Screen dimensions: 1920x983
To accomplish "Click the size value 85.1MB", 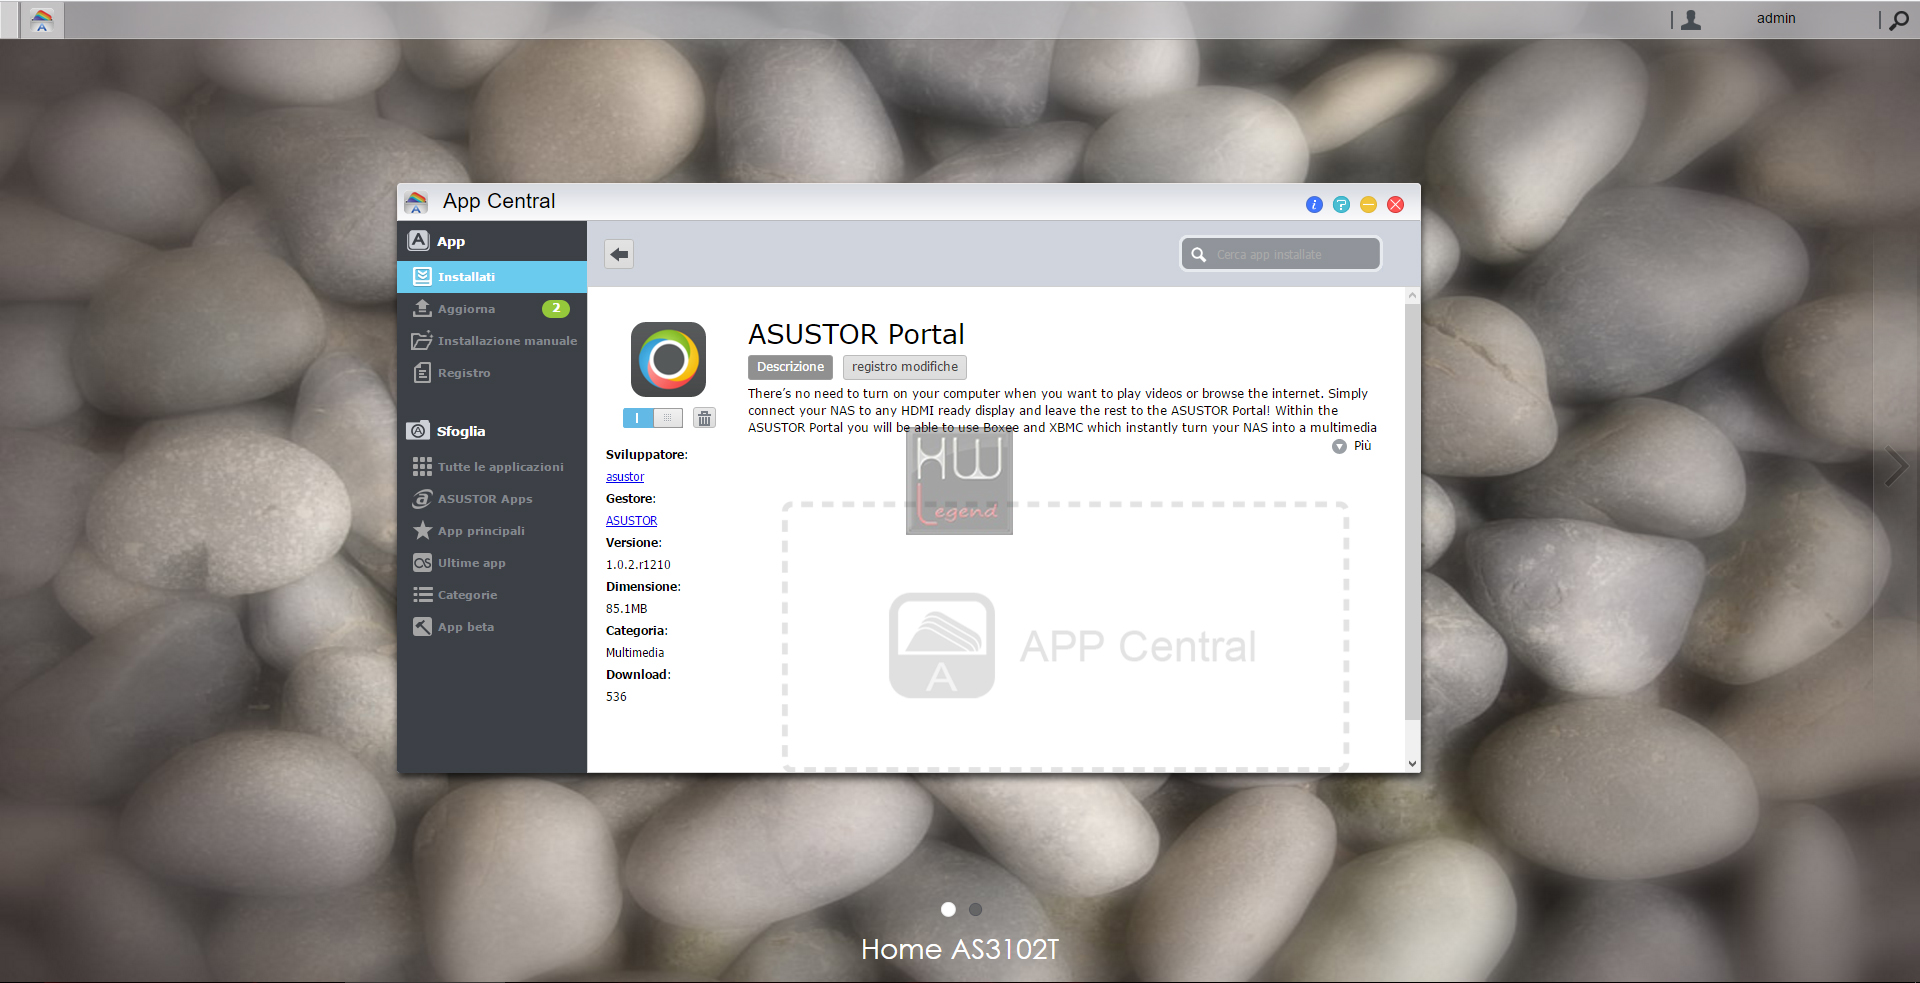I will [626, 609].
